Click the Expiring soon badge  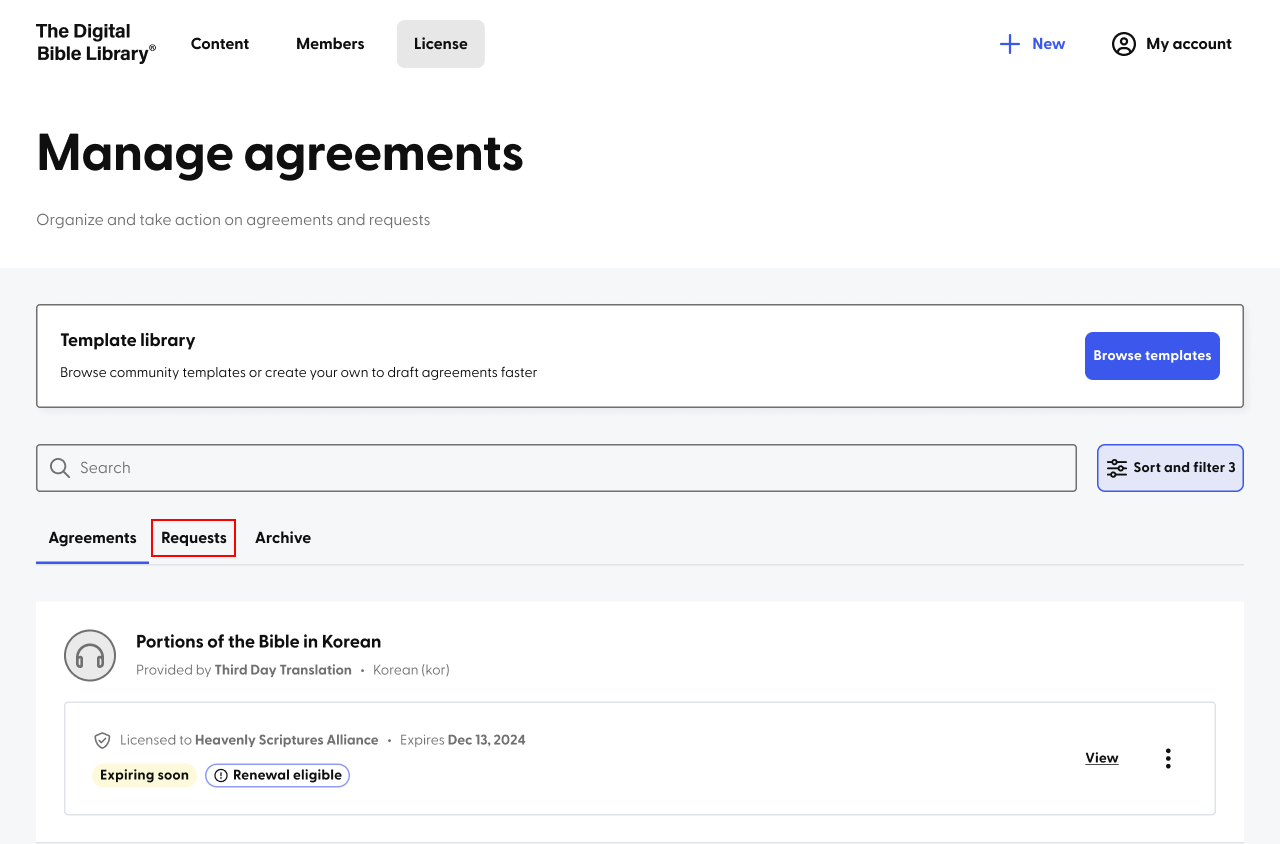pyautogui.click(x=145, y=775)
